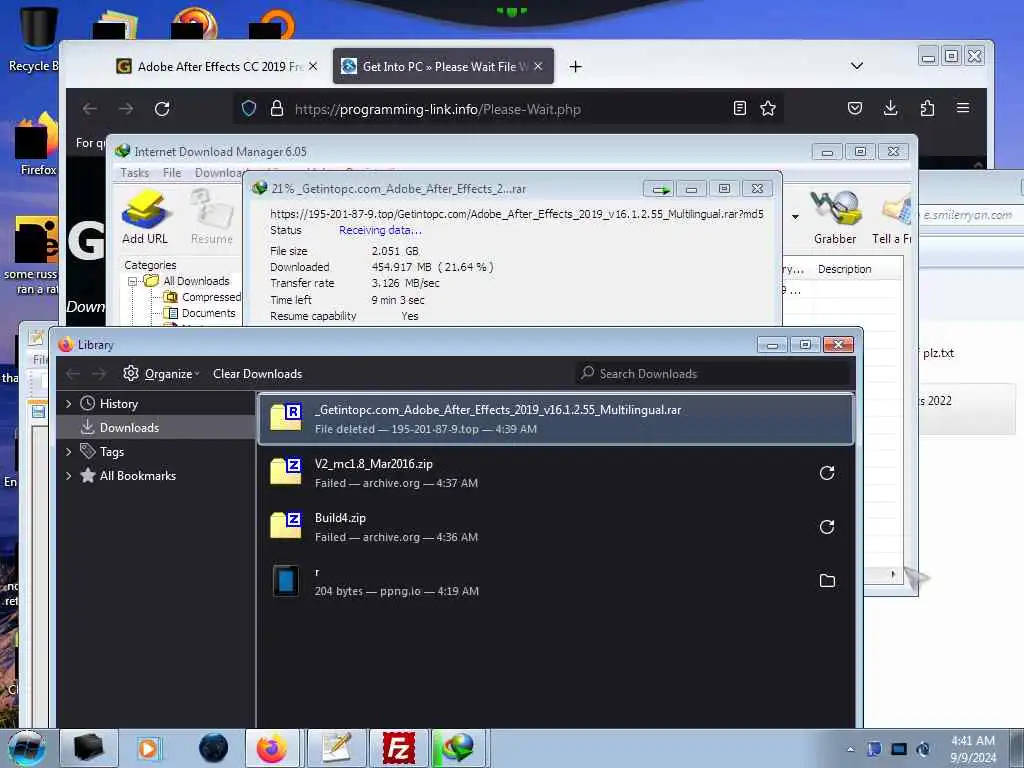1024x768 pixels.
Task: Open Notepad icon on taskbar
Action: coord(337,748)
